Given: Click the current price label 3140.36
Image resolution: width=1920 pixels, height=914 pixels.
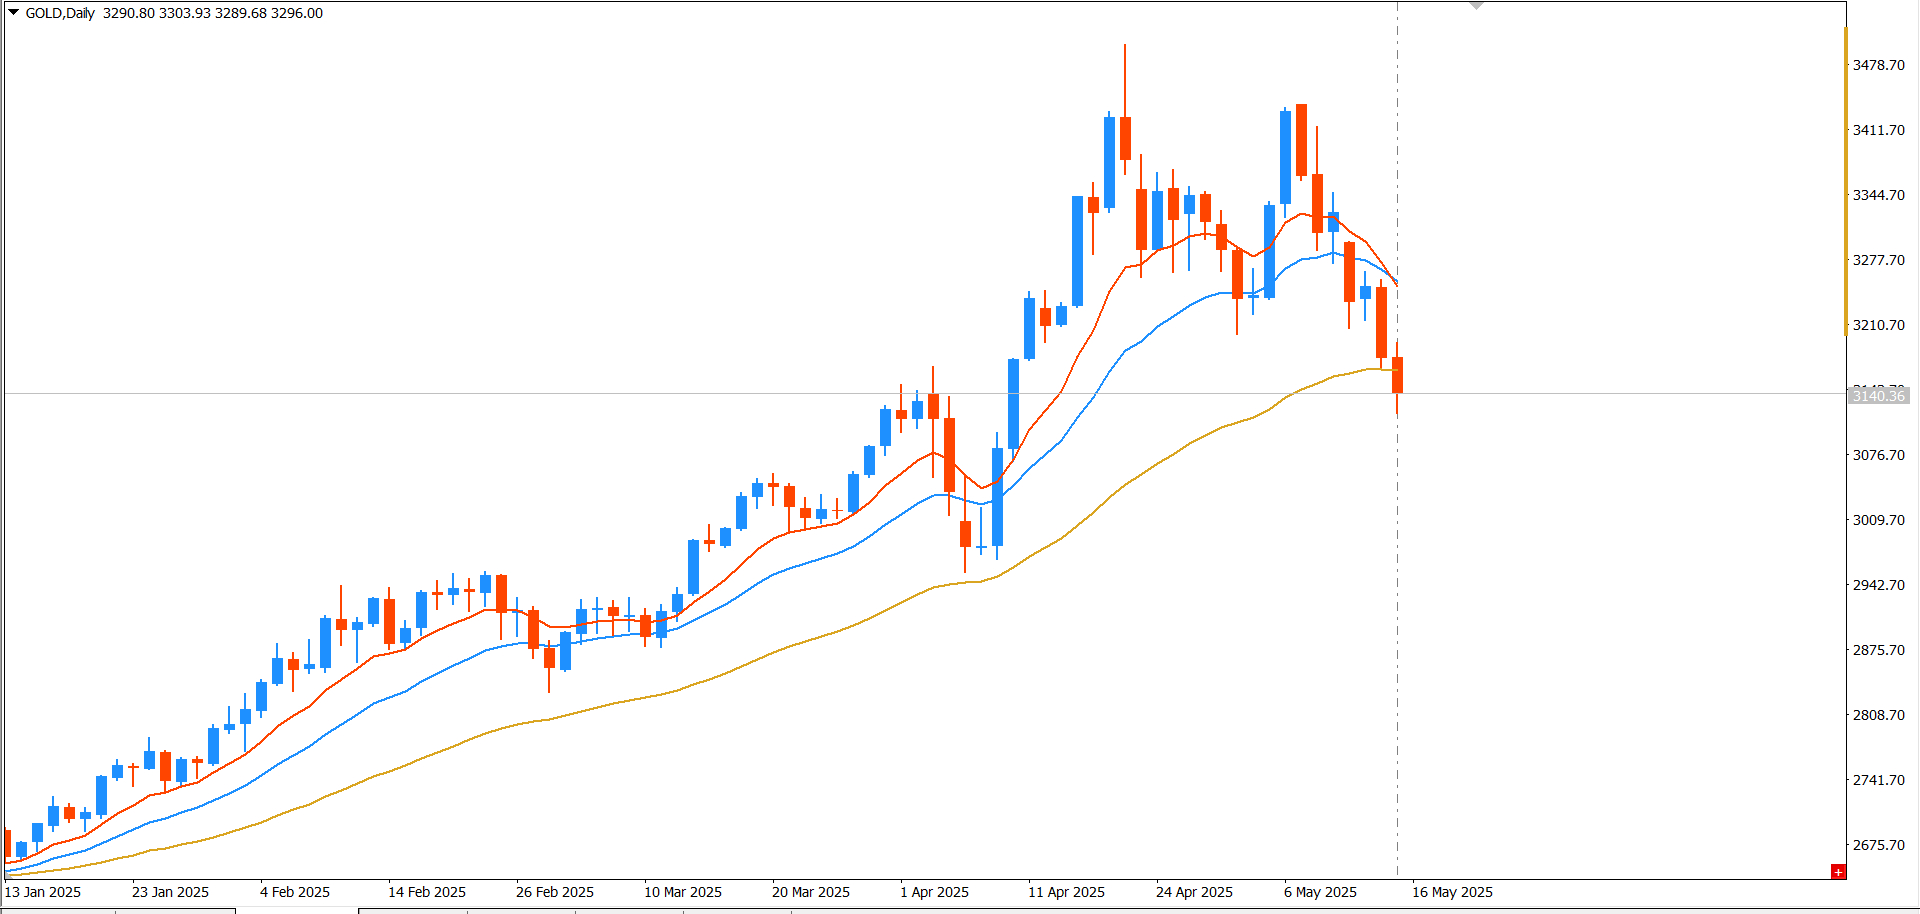Looking at the screenshot, I should [x=1879, y=396].
